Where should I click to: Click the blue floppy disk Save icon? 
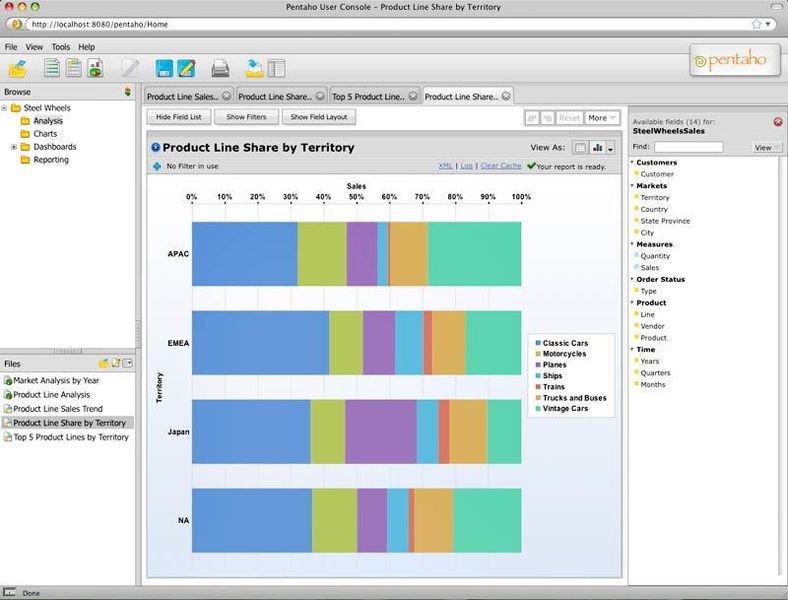click(x=164, y=68)
